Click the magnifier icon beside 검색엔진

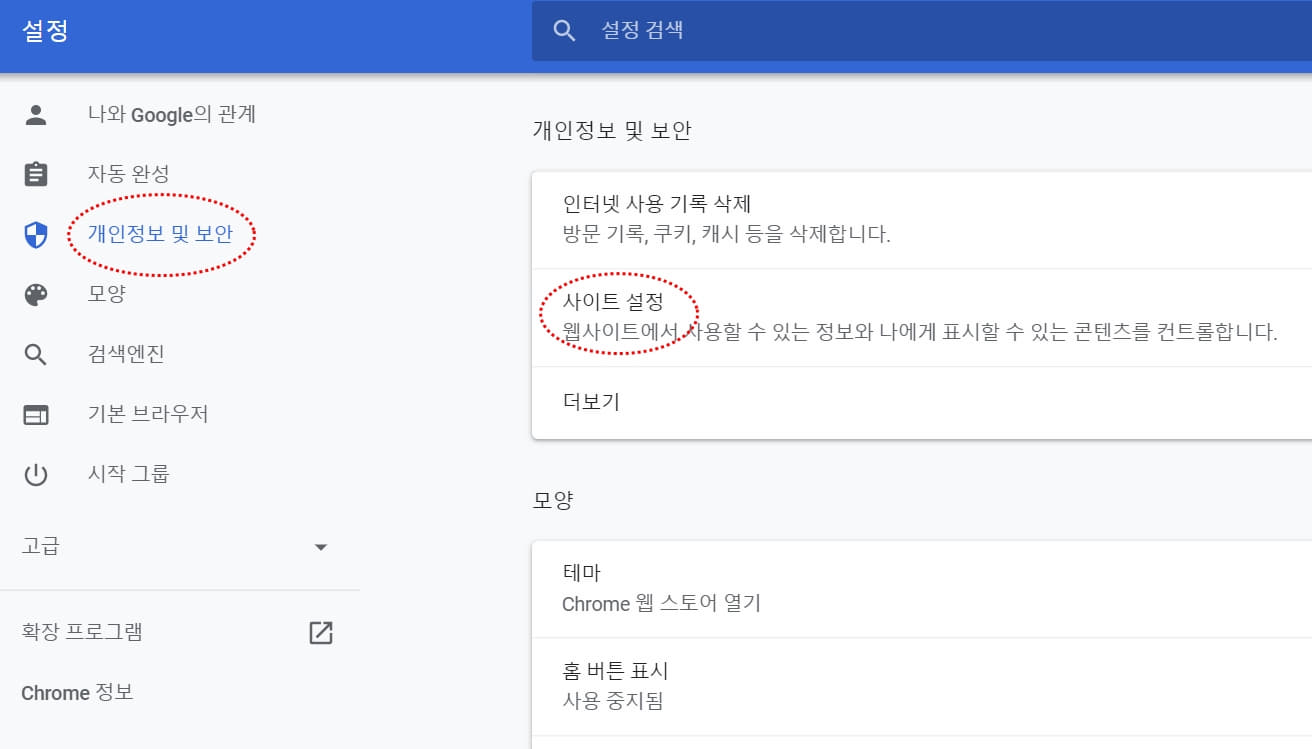tap(36, 354)
